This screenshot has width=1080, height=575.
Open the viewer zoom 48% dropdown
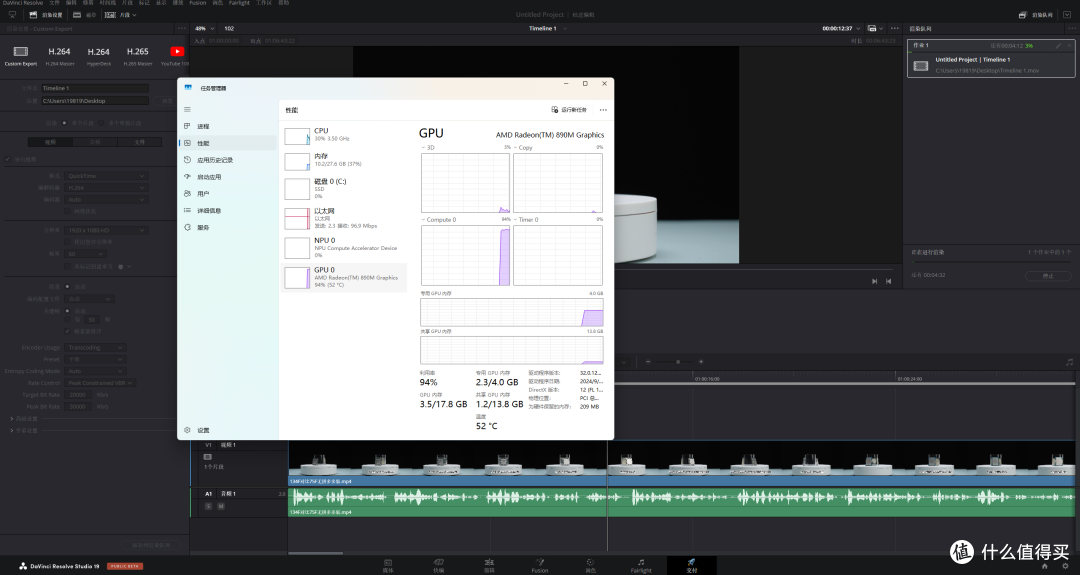[204, 28]
